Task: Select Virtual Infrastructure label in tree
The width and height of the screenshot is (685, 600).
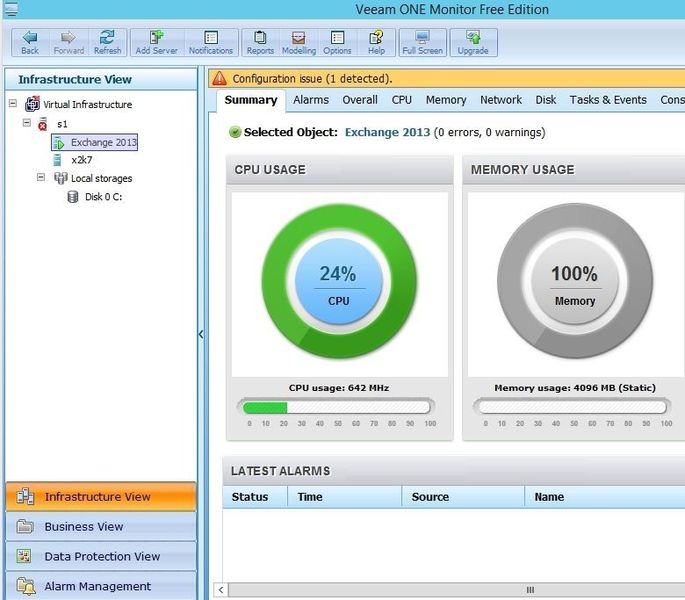Action: click(87, 104)
